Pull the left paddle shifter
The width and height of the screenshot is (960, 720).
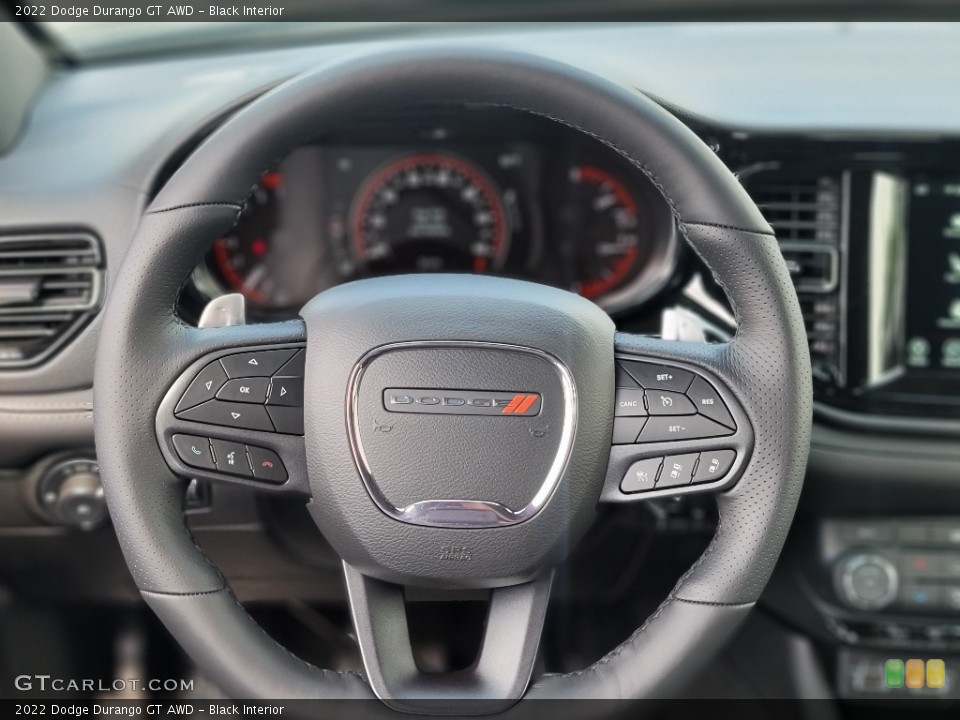222,310
